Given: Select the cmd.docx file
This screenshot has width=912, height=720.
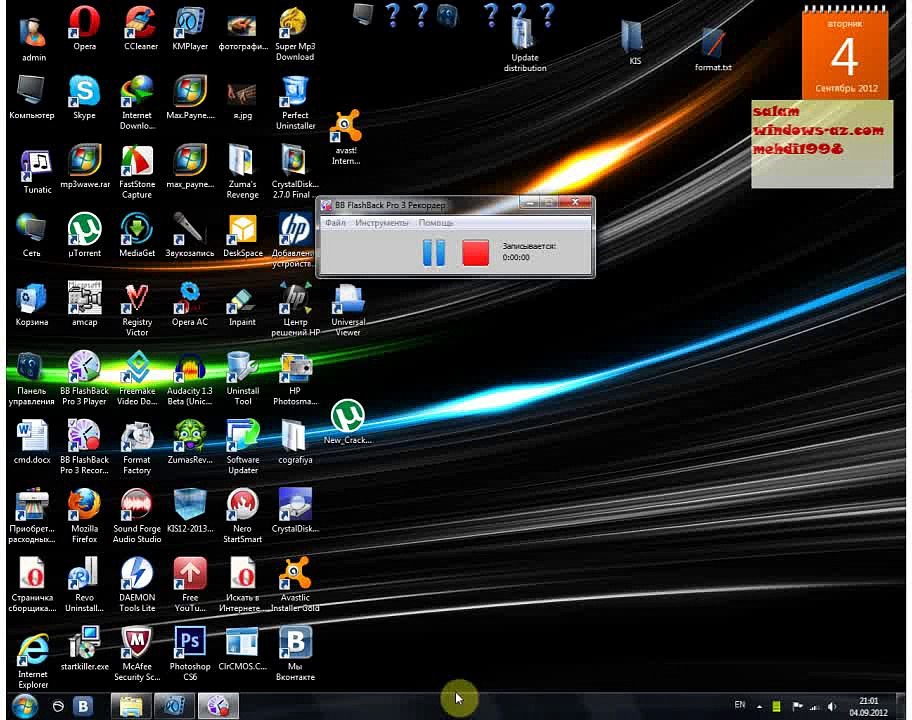Looking at the screenshot, I should tap(31, 442).
